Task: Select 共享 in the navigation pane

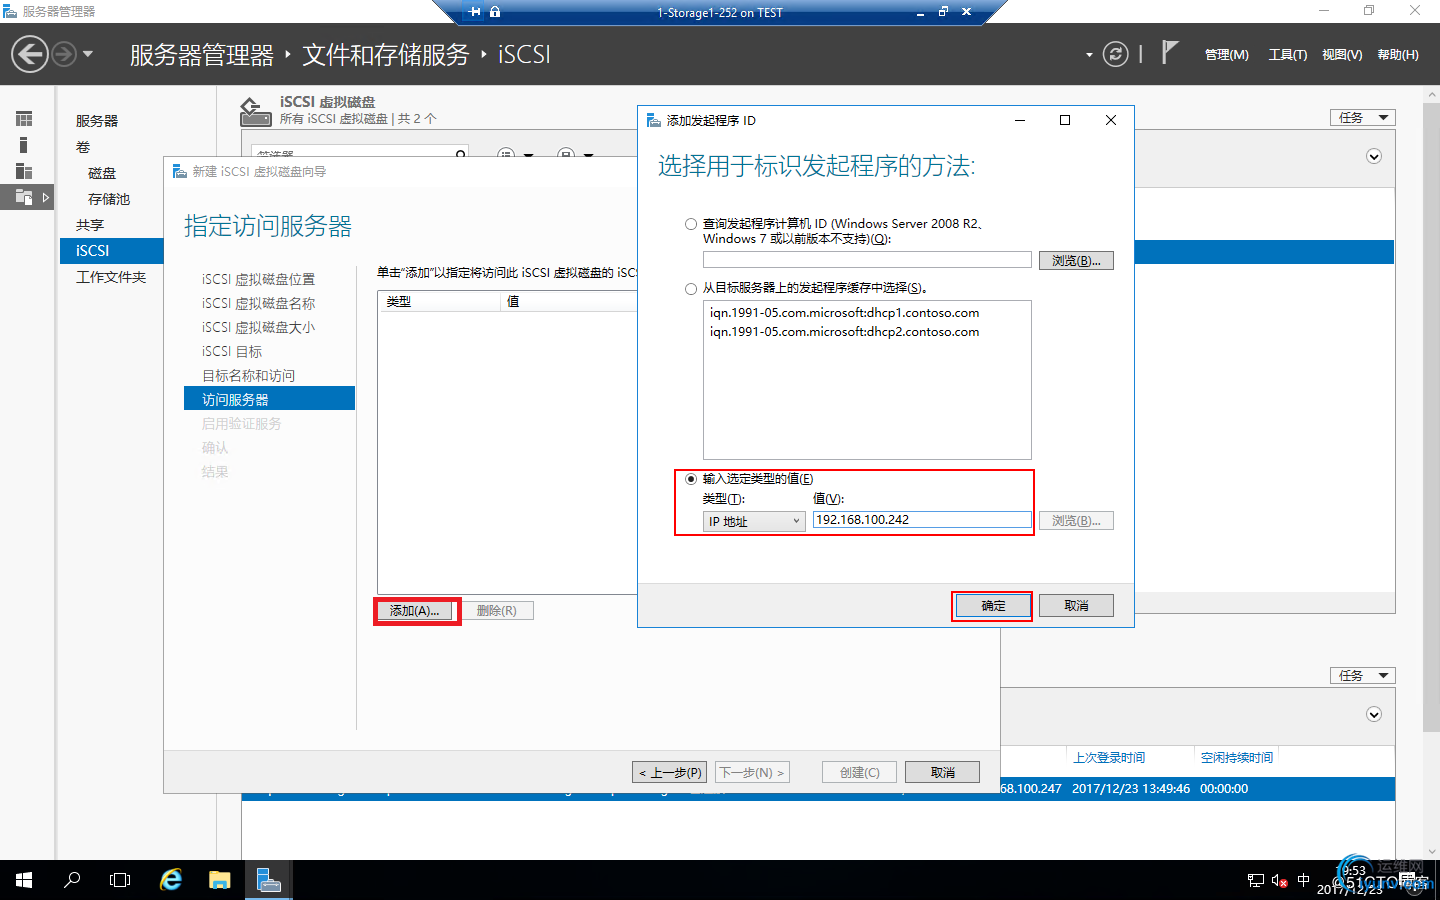Action: pyautogui.click(x=90, y=225)
